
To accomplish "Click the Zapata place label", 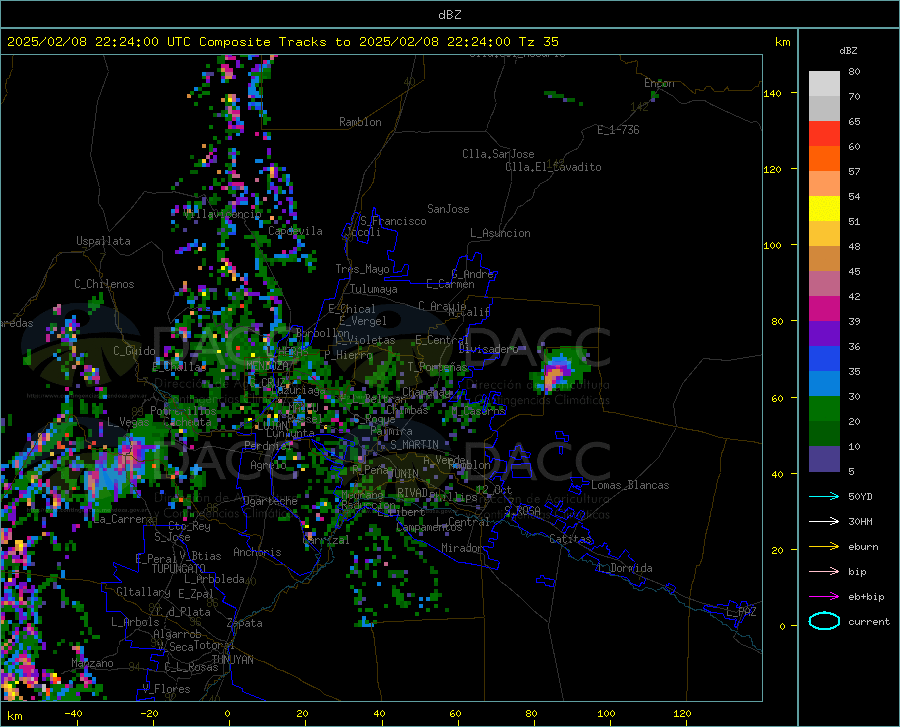I will tap(245, 623).
